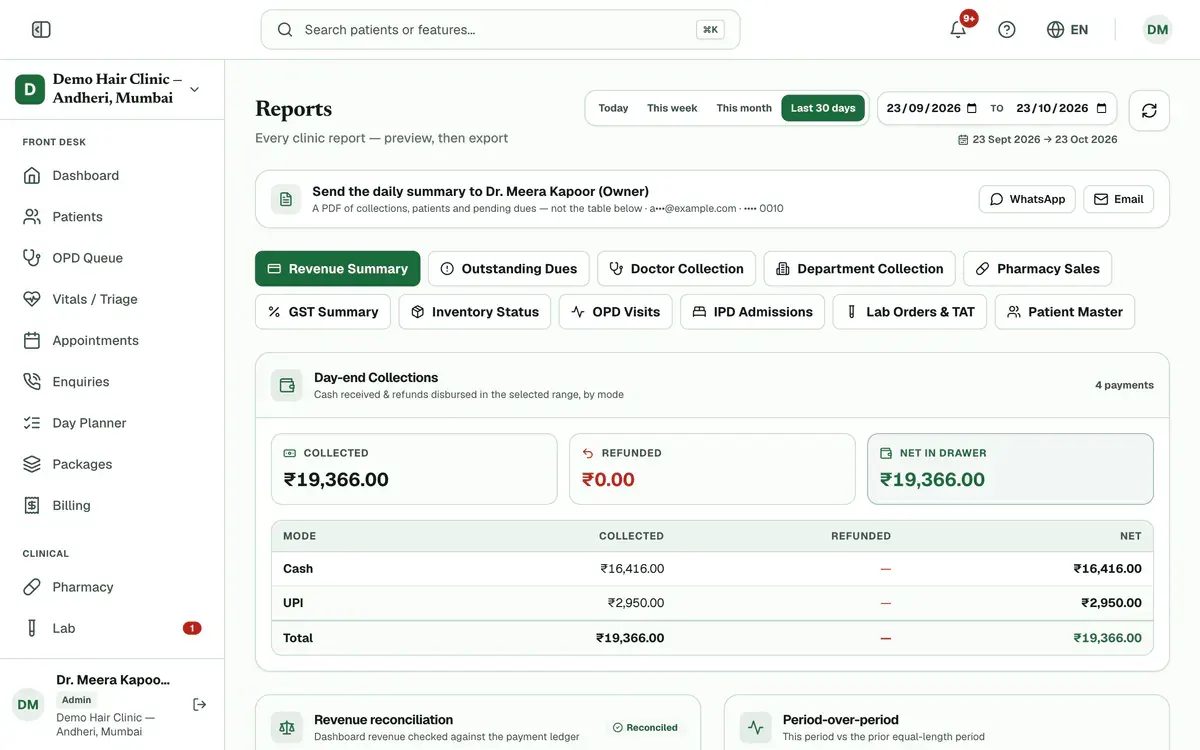1200x750 pixels.
Task: Click the calendar picker on the start date
Action: 973,108
